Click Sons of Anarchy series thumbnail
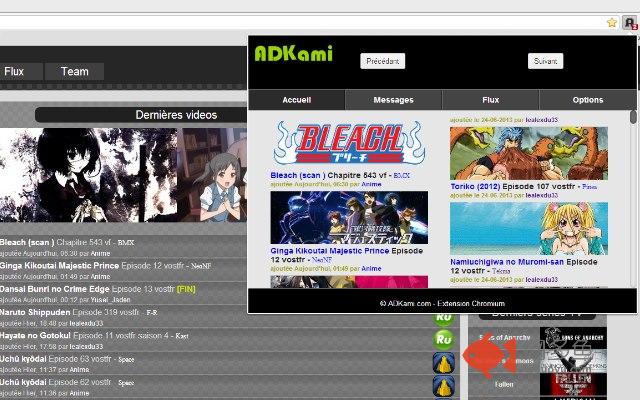 coord(573,338)
